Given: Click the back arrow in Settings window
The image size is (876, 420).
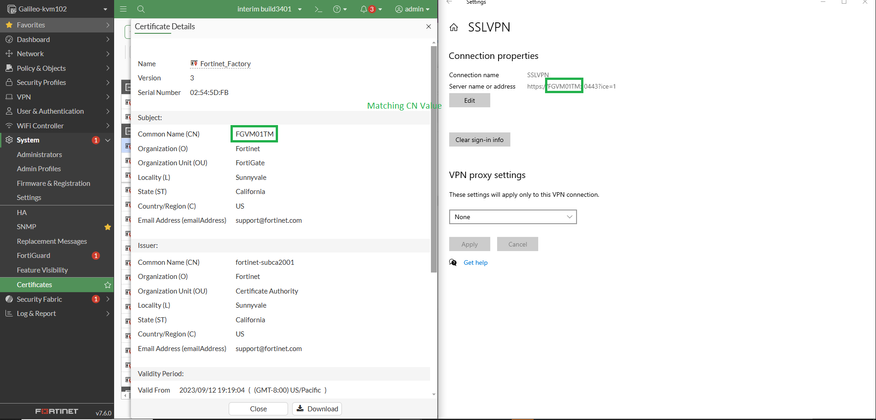Looking at the screenshot, I should tap(450, 2).
